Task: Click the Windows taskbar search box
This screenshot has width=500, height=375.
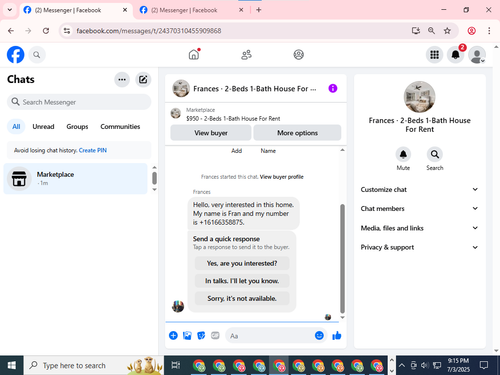Action: (93, 365)
